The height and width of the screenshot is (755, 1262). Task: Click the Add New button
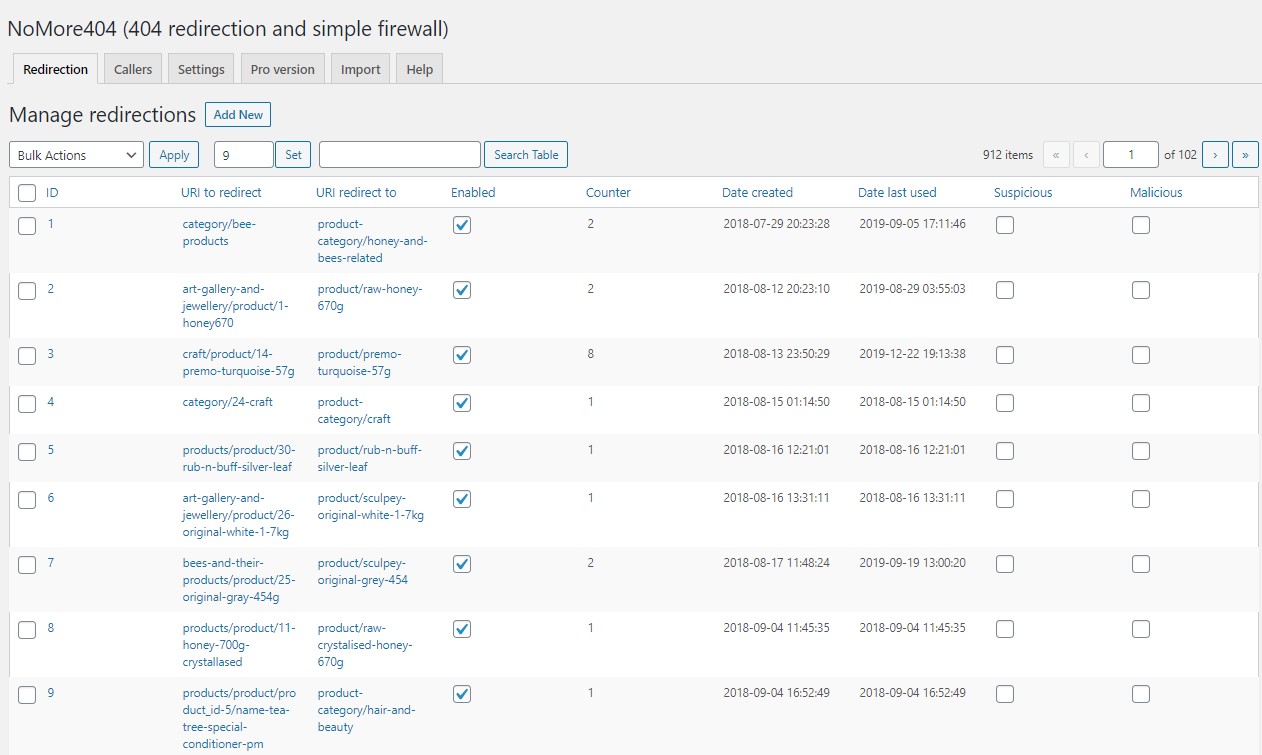point(238,115)
